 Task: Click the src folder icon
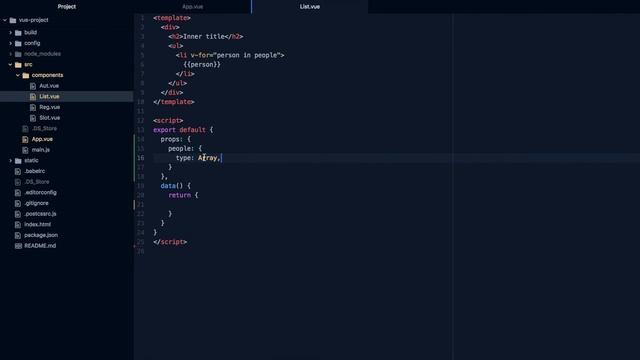click(18, 64)
